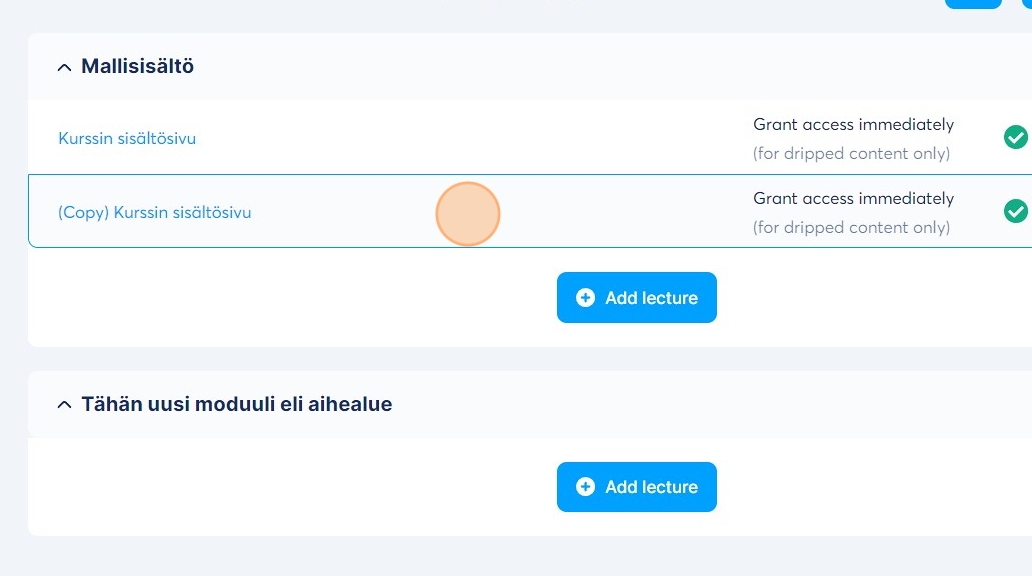Click green checkmark on Kurssin sisältösivu row

point(1015,137)
